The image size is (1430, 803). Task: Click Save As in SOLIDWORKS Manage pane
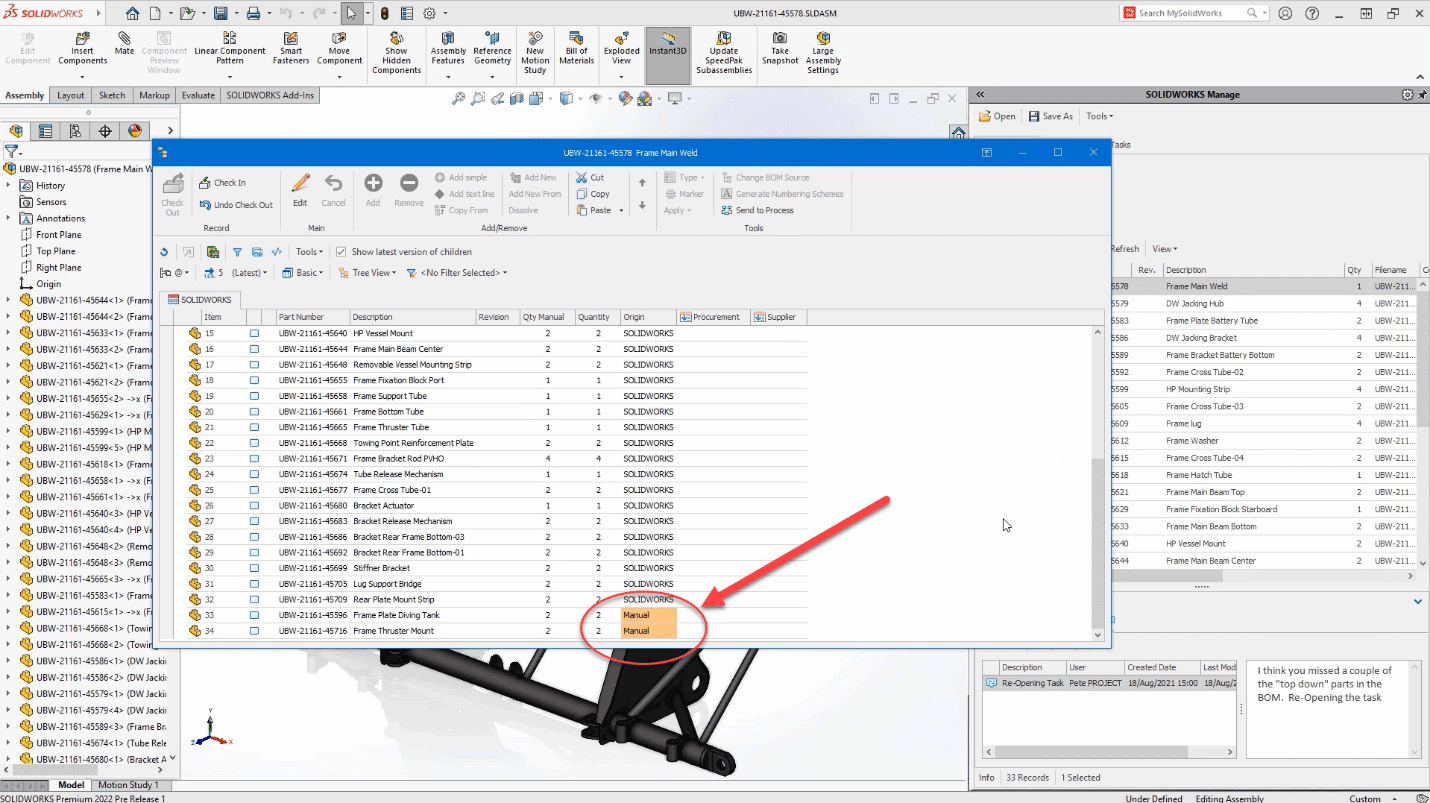1051,116
